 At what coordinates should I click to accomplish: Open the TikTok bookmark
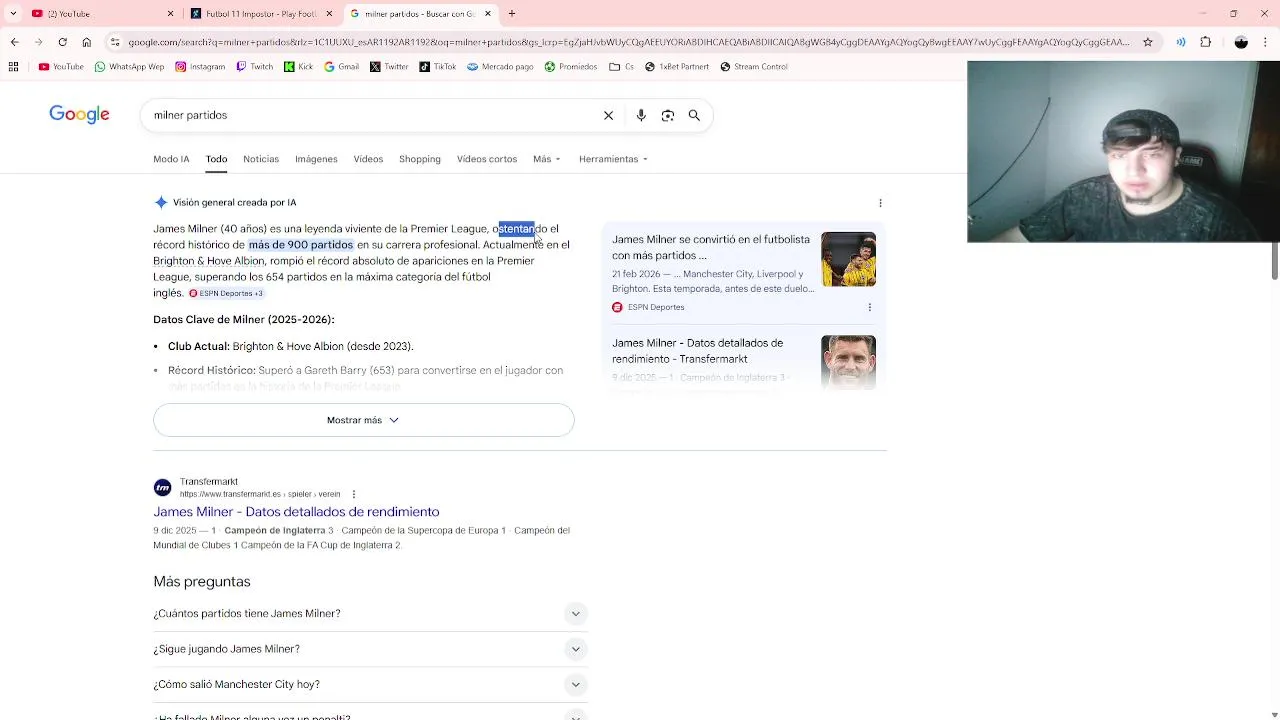click(x=438, y=67)
